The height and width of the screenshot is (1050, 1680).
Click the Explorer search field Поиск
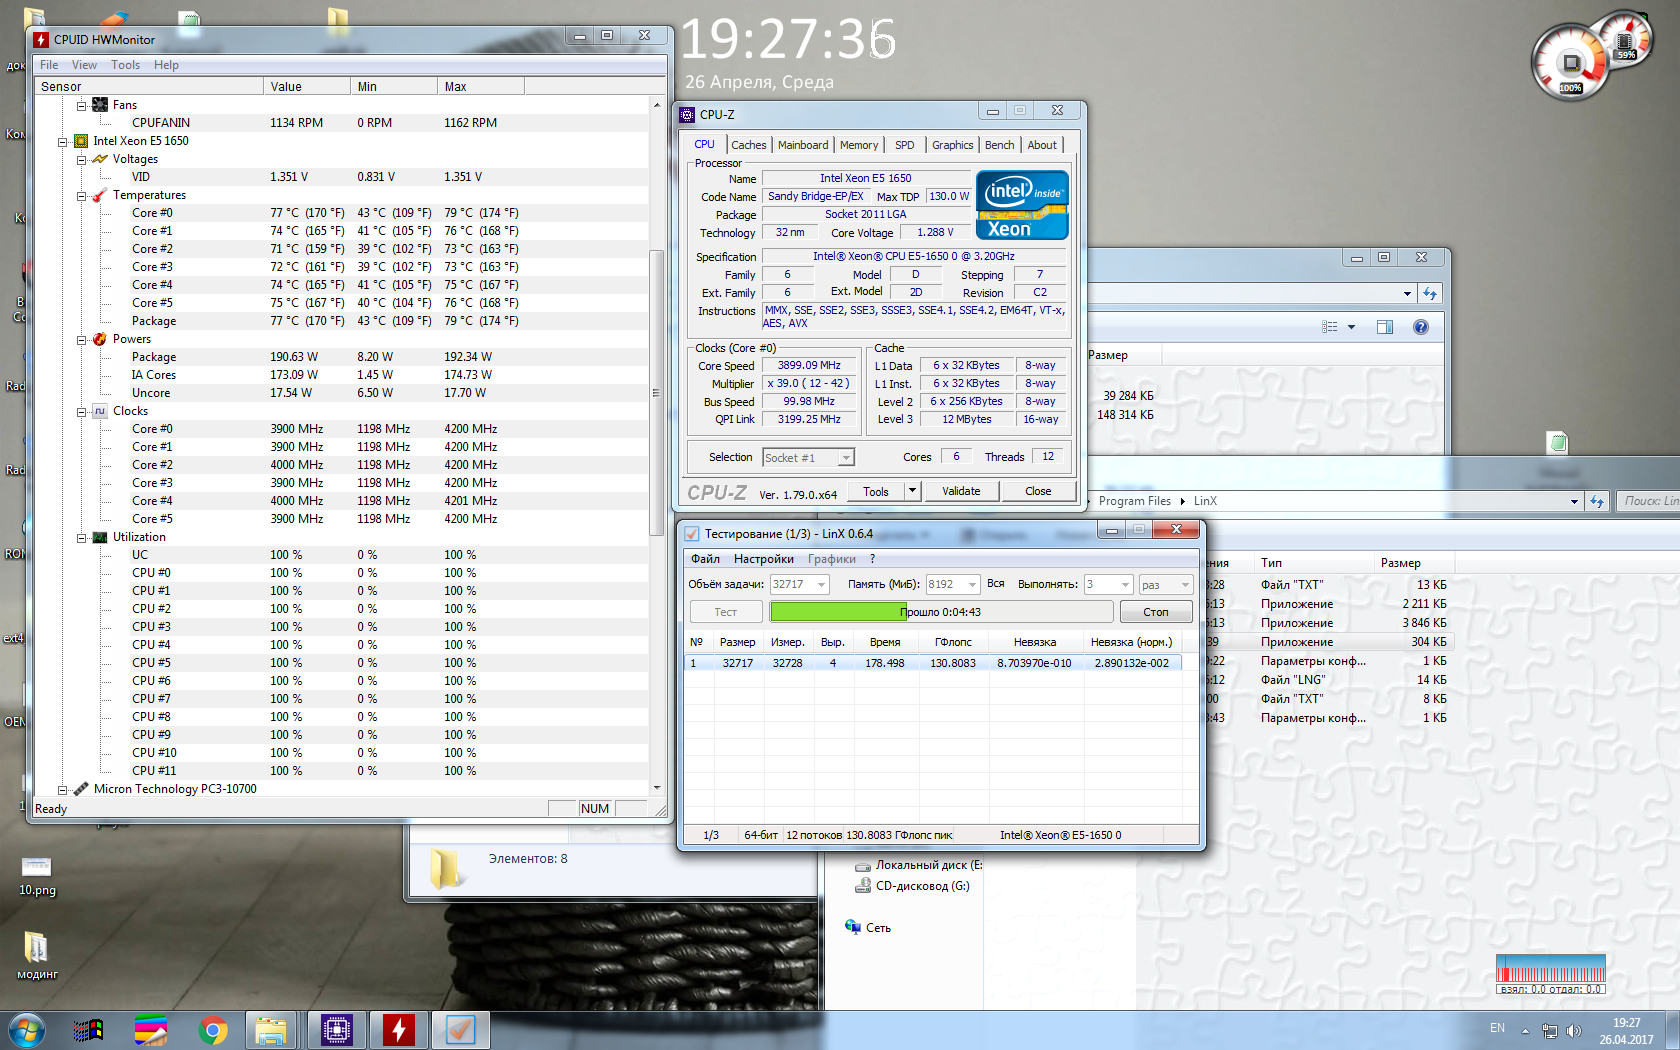1648,501
